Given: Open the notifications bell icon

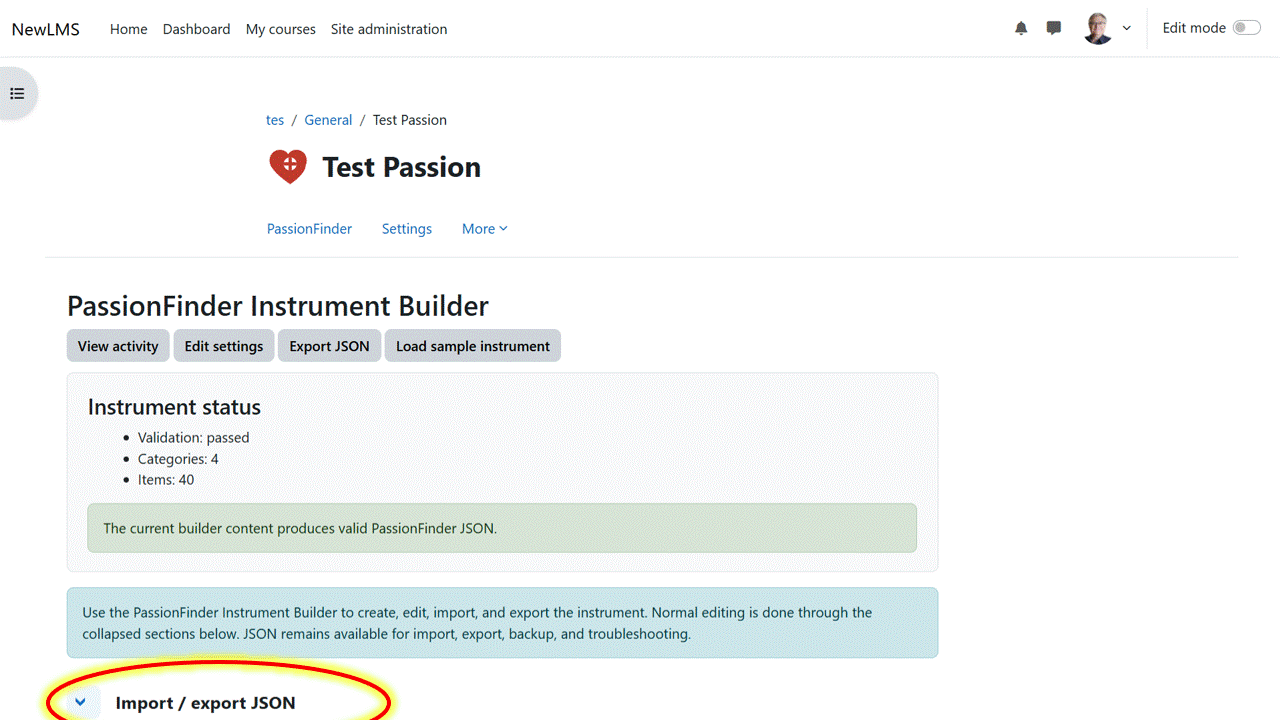Looking at the screenshot, I should pos(1021,28).
